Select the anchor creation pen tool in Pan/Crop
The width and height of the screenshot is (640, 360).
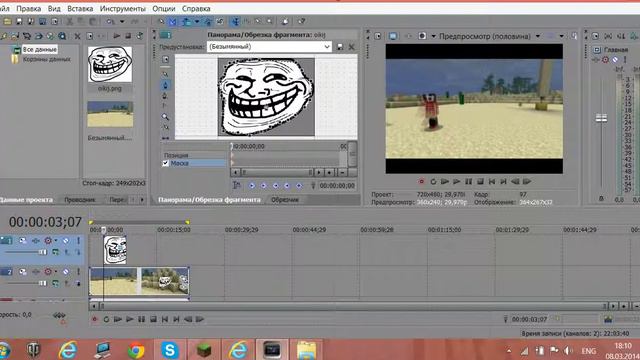tap(165, 85)
